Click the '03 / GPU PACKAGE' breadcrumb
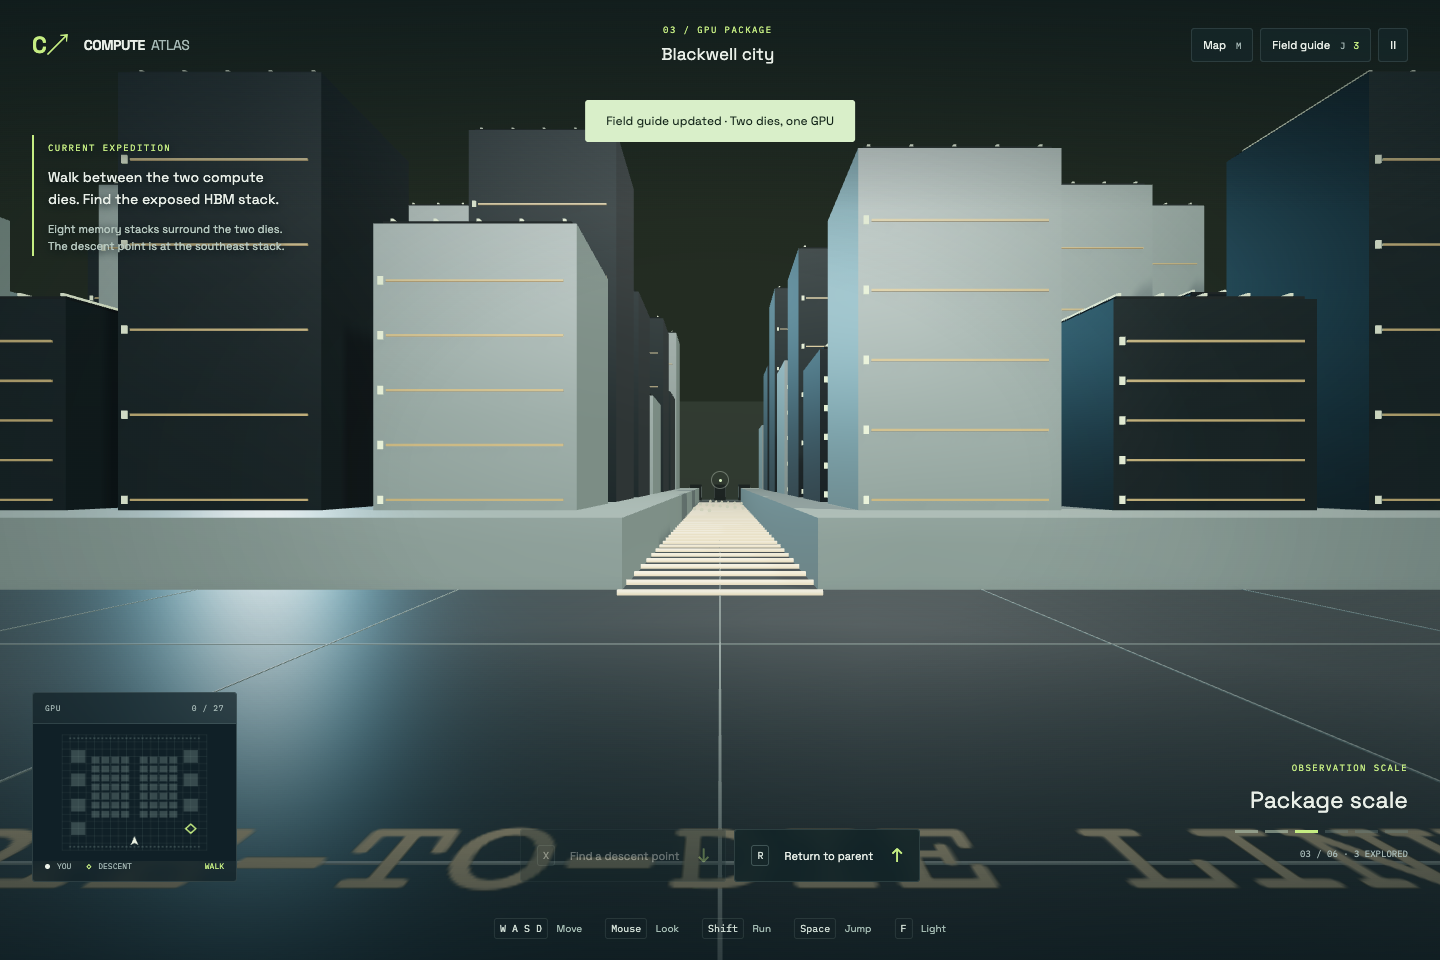 tap(717, 30)
